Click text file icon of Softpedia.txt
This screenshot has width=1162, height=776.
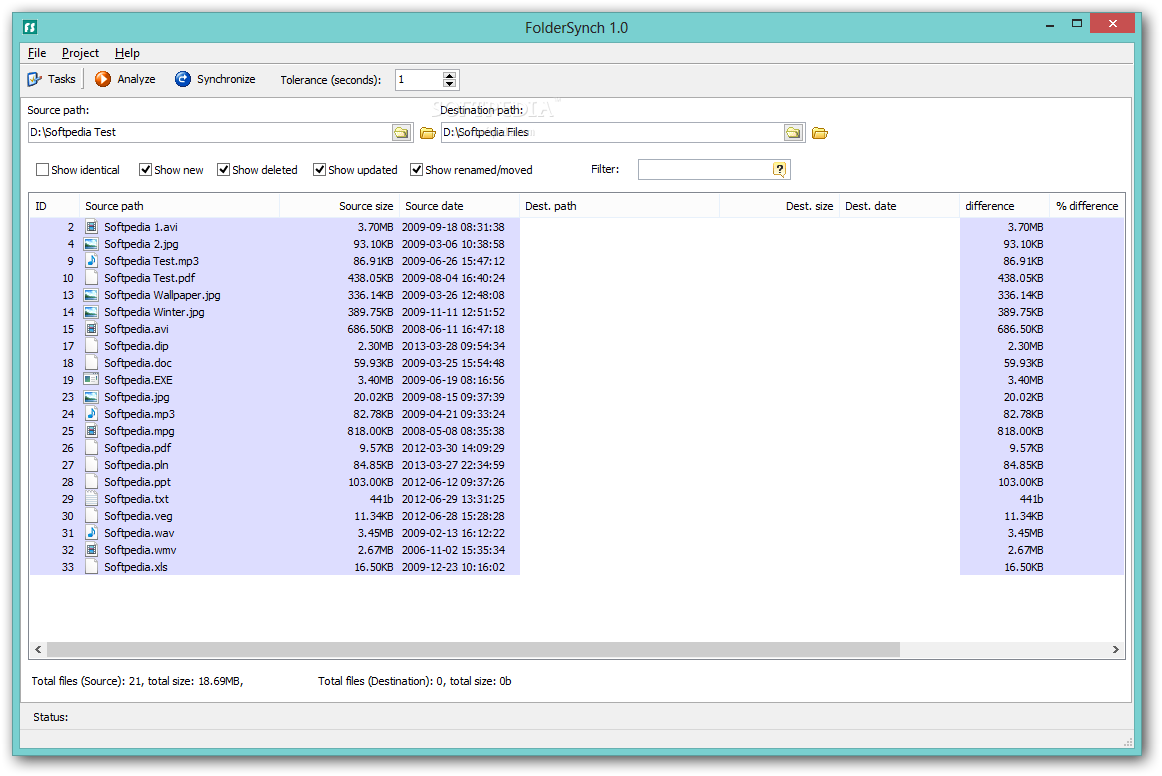coord(91,499)
